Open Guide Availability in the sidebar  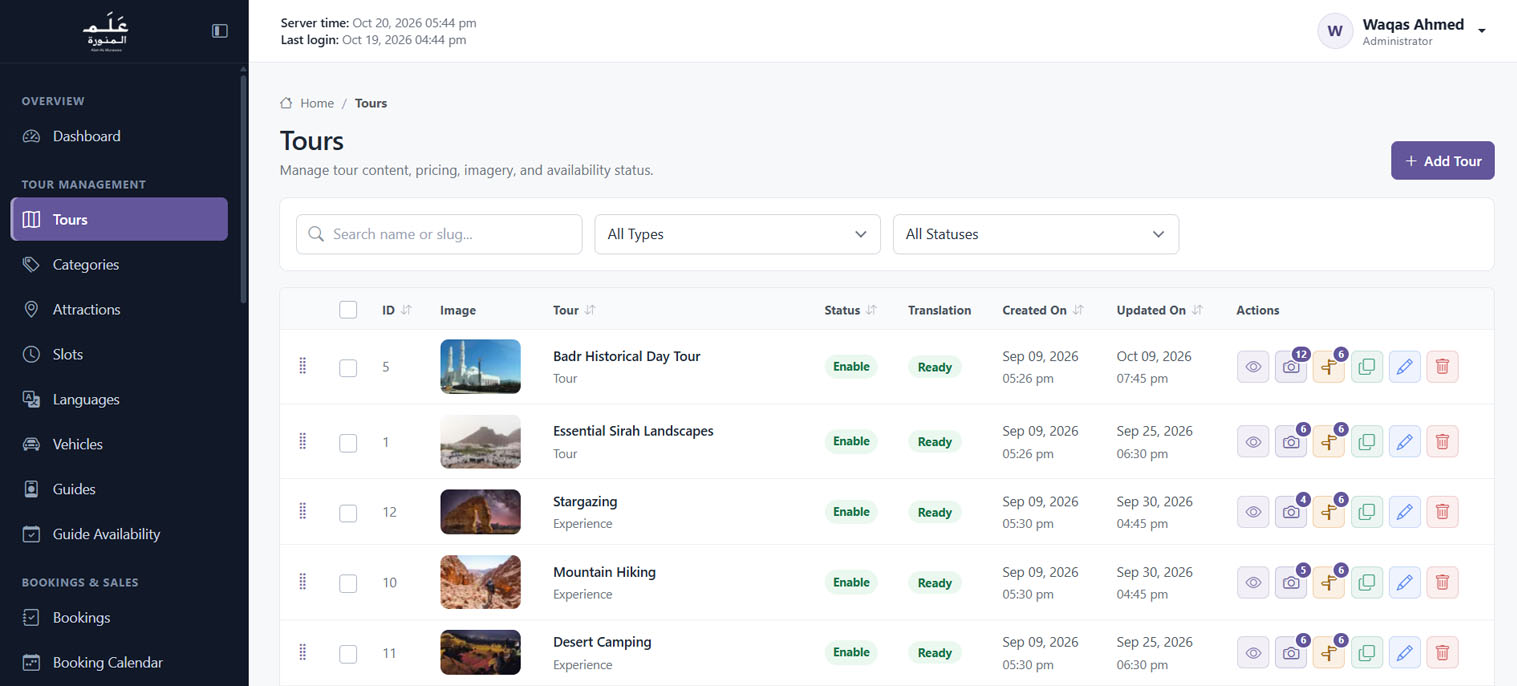(119, 534)
